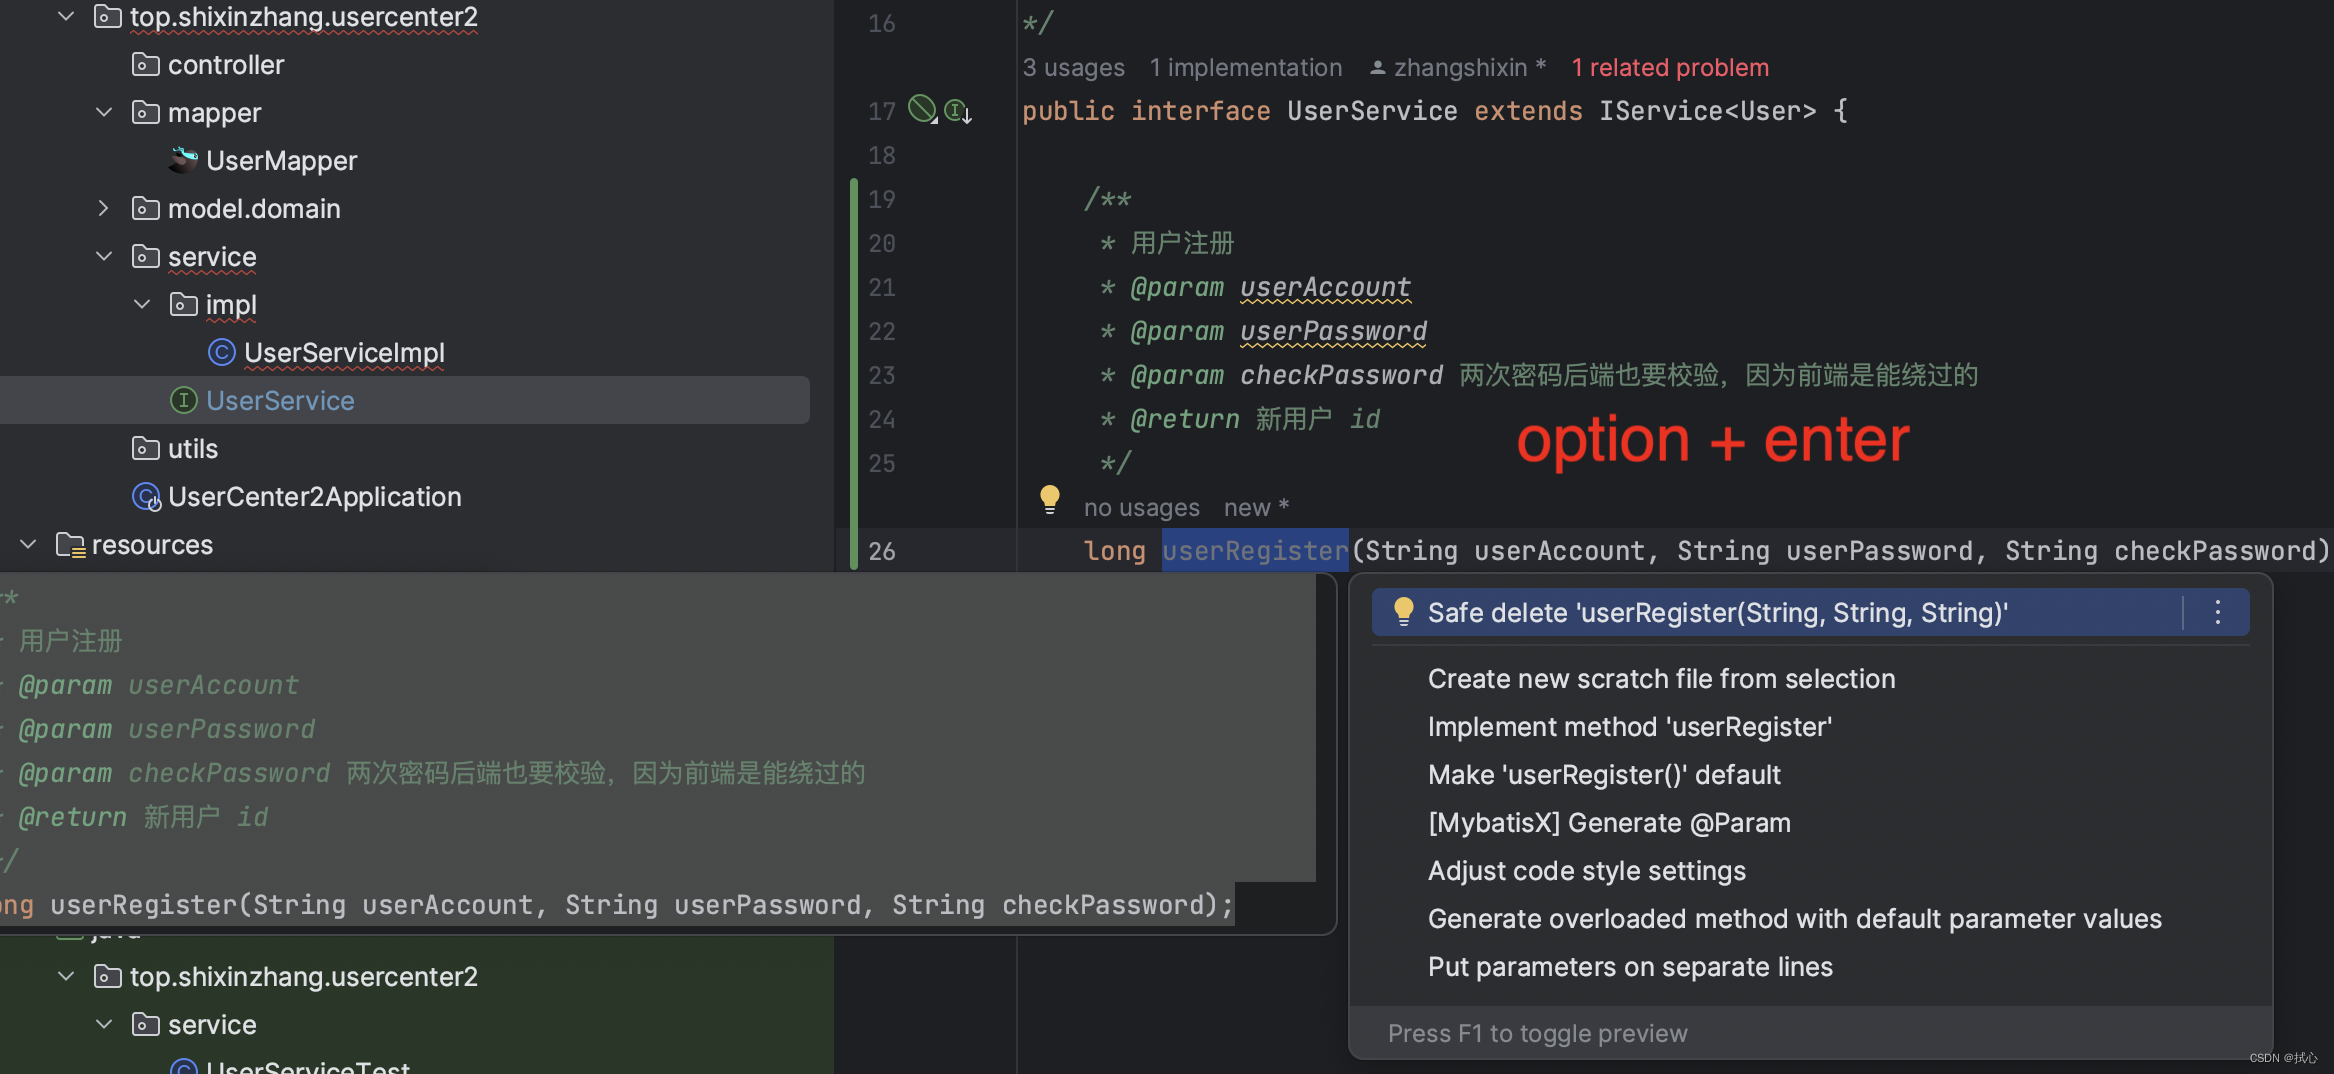Click the userPassword param in the Javadoc
Image resolution: width=2334 pixels, height=1074 pixels.
[x=1333, y=331]
